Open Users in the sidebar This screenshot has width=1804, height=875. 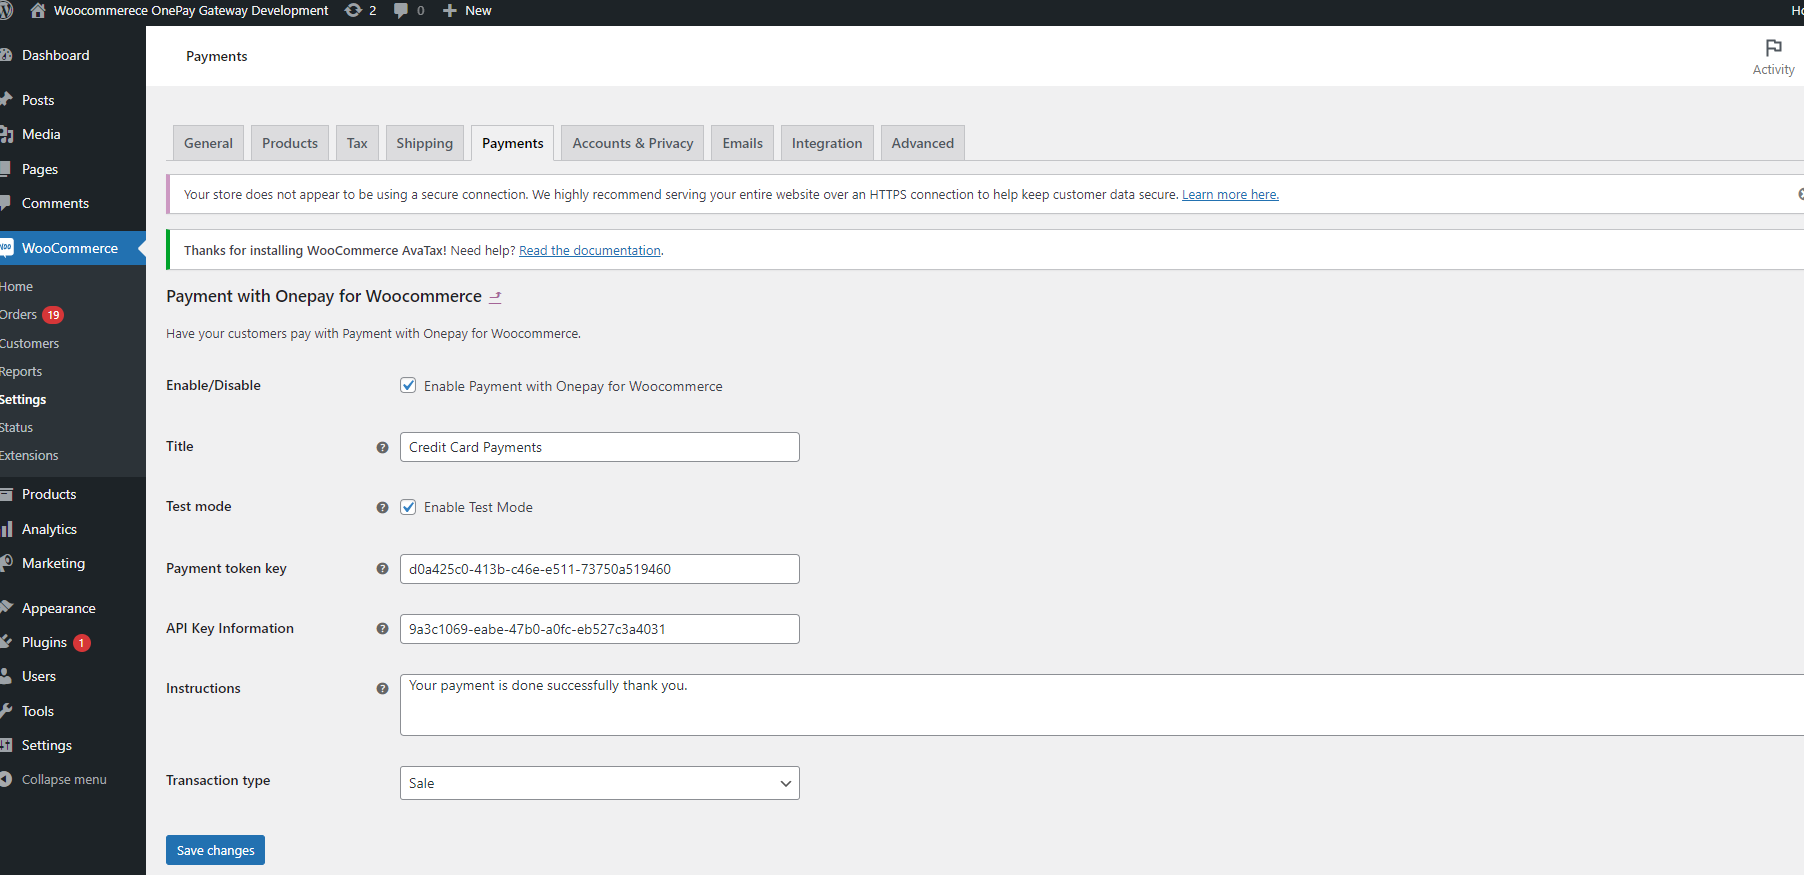pyautogui.click(x=39, y=676)
